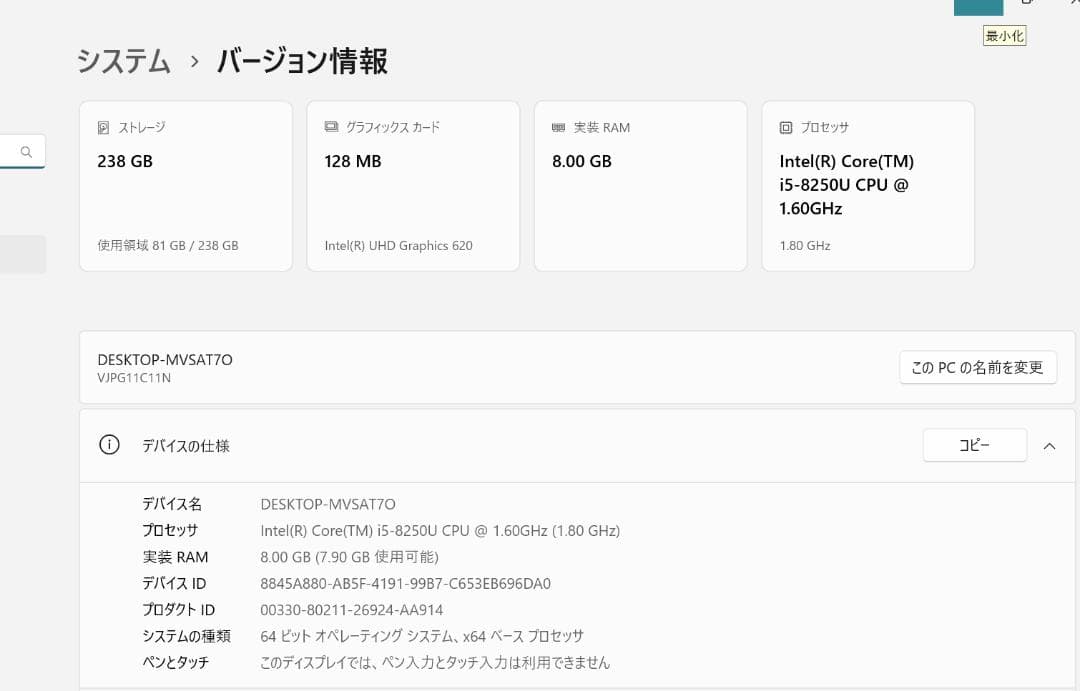Click the minimize icon showing 最小化 tooltip
Screen dimensions: 1080x691
point(979,5)
